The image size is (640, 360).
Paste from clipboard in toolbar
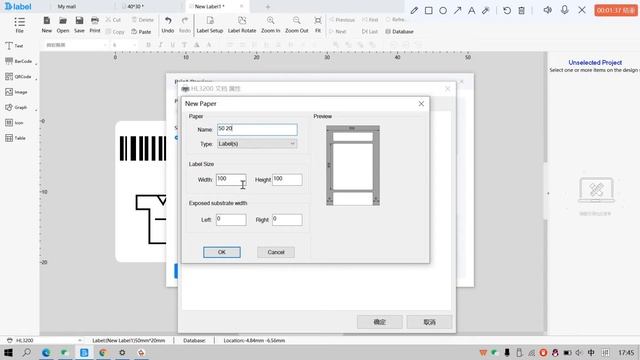(x=141, y=31)
